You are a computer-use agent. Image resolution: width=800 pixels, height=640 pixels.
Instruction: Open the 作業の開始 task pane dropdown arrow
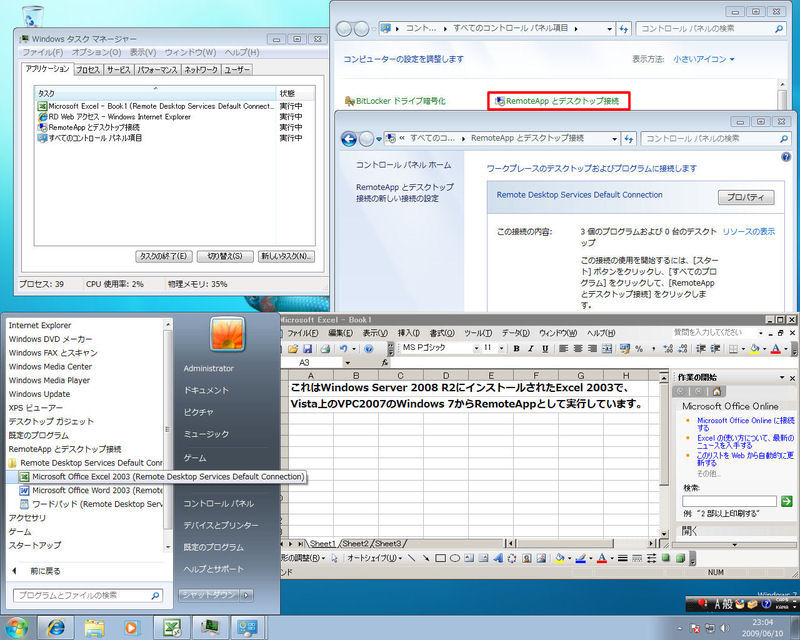coord(782,378)
